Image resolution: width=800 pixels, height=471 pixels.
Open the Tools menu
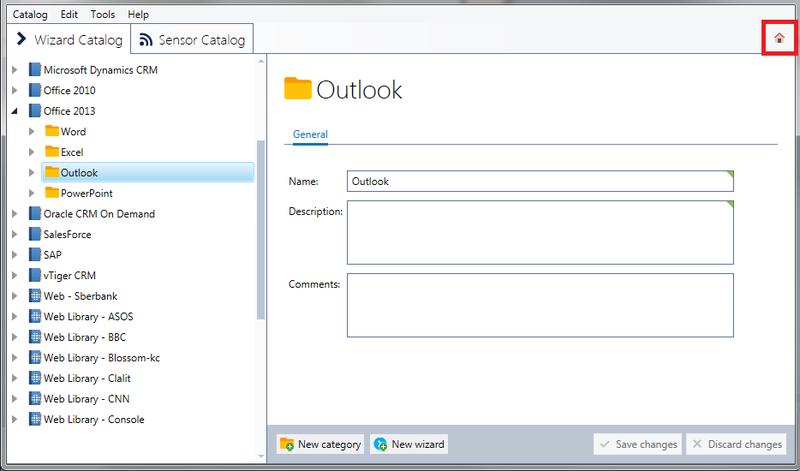click(x=103, y=14)
